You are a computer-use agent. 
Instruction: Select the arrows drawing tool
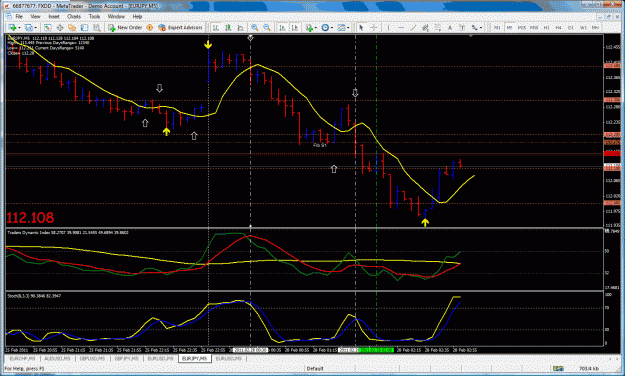474,28
